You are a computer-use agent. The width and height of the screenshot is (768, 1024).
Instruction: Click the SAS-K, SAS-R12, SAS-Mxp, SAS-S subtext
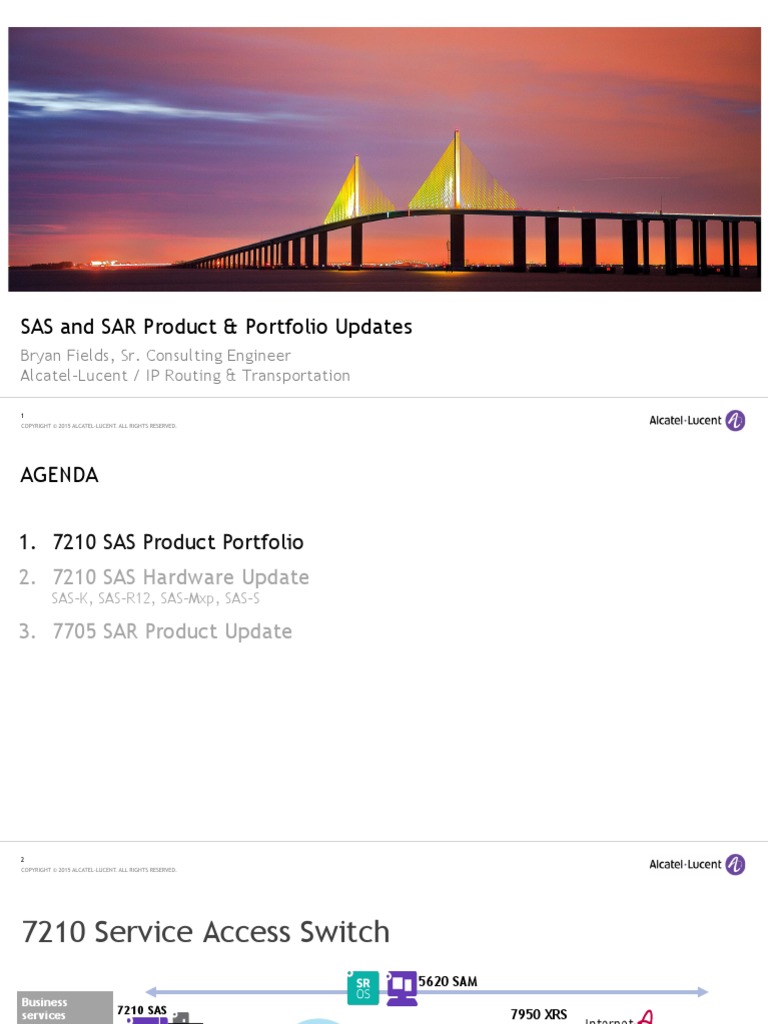pyautogui.click(x=156, y=598)
